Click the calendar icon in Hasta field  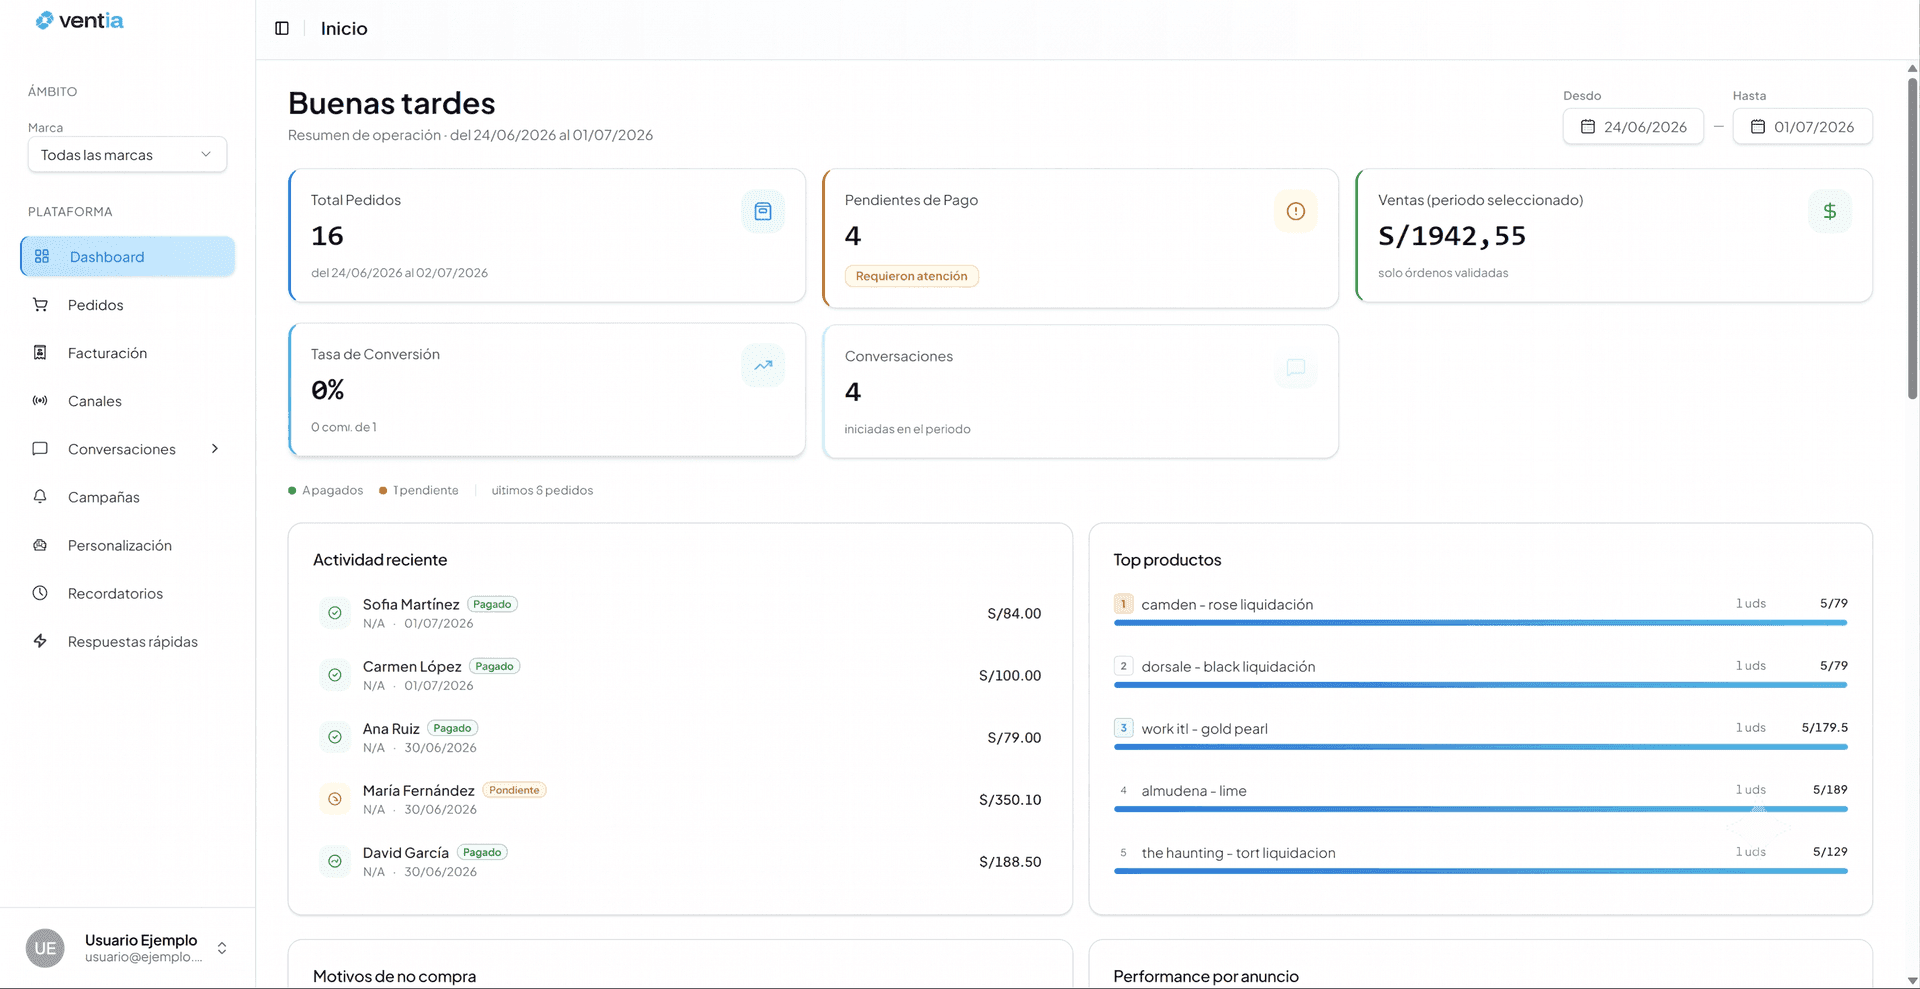[1758, 127]
